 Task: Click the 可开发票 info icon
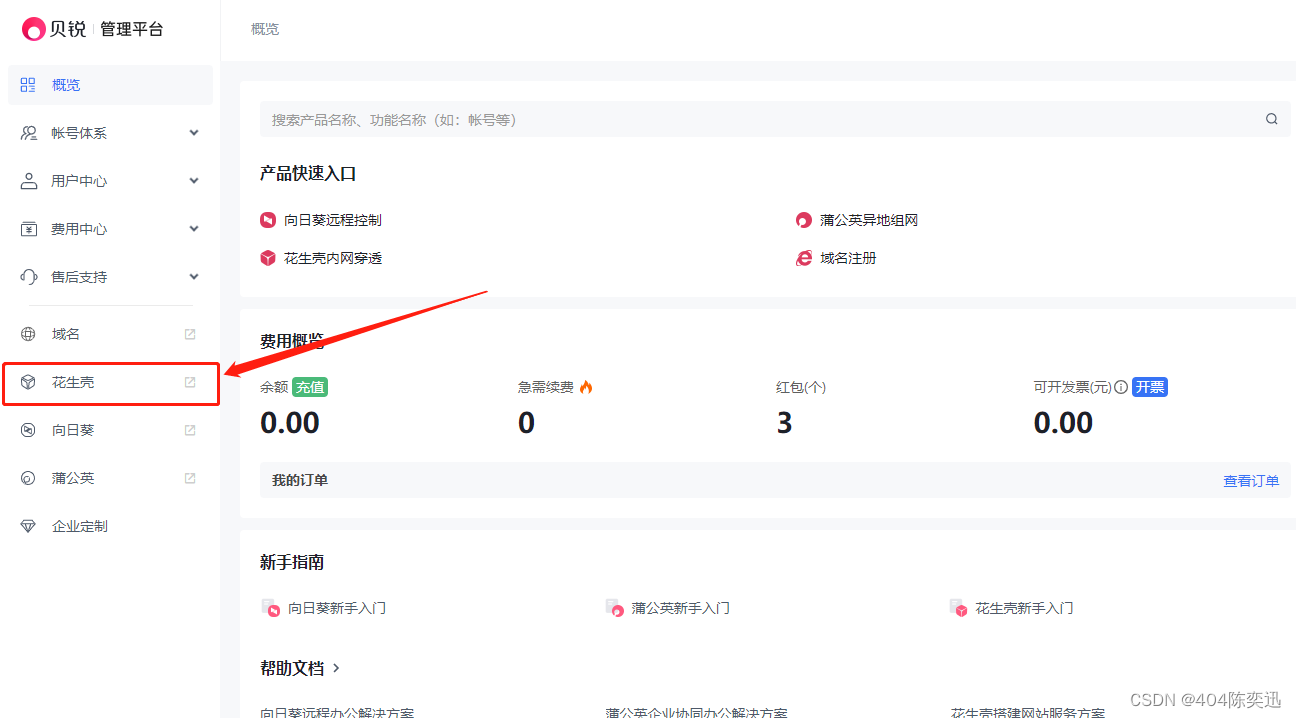point(1121,387)
